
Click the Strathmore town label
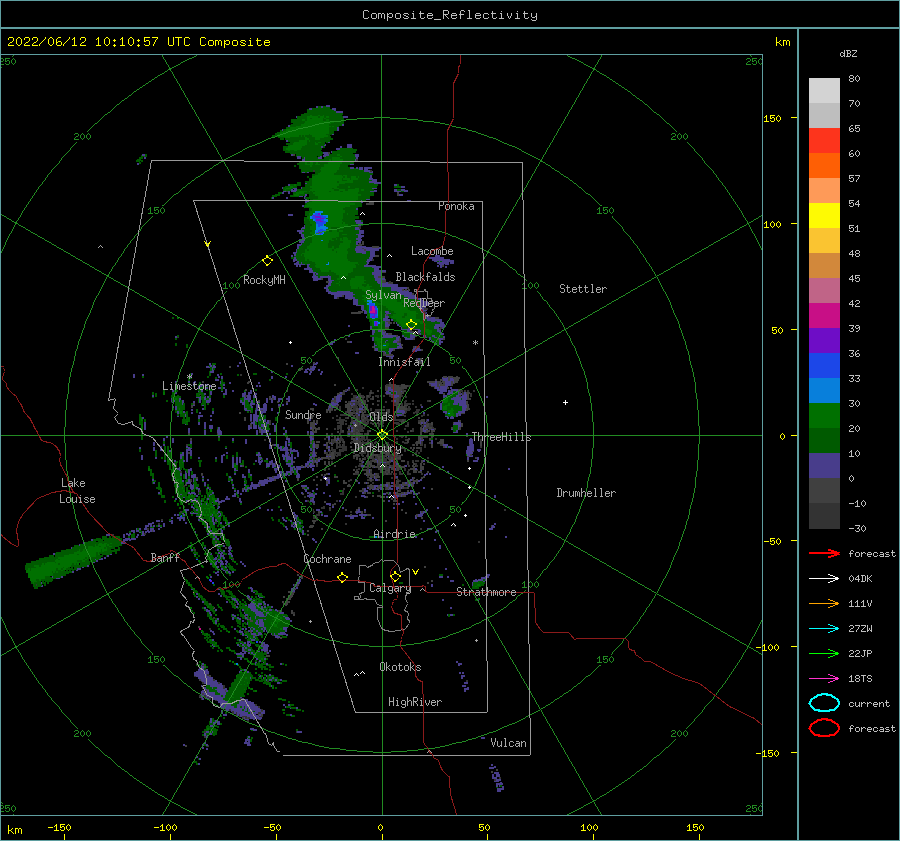coord(486,592)
